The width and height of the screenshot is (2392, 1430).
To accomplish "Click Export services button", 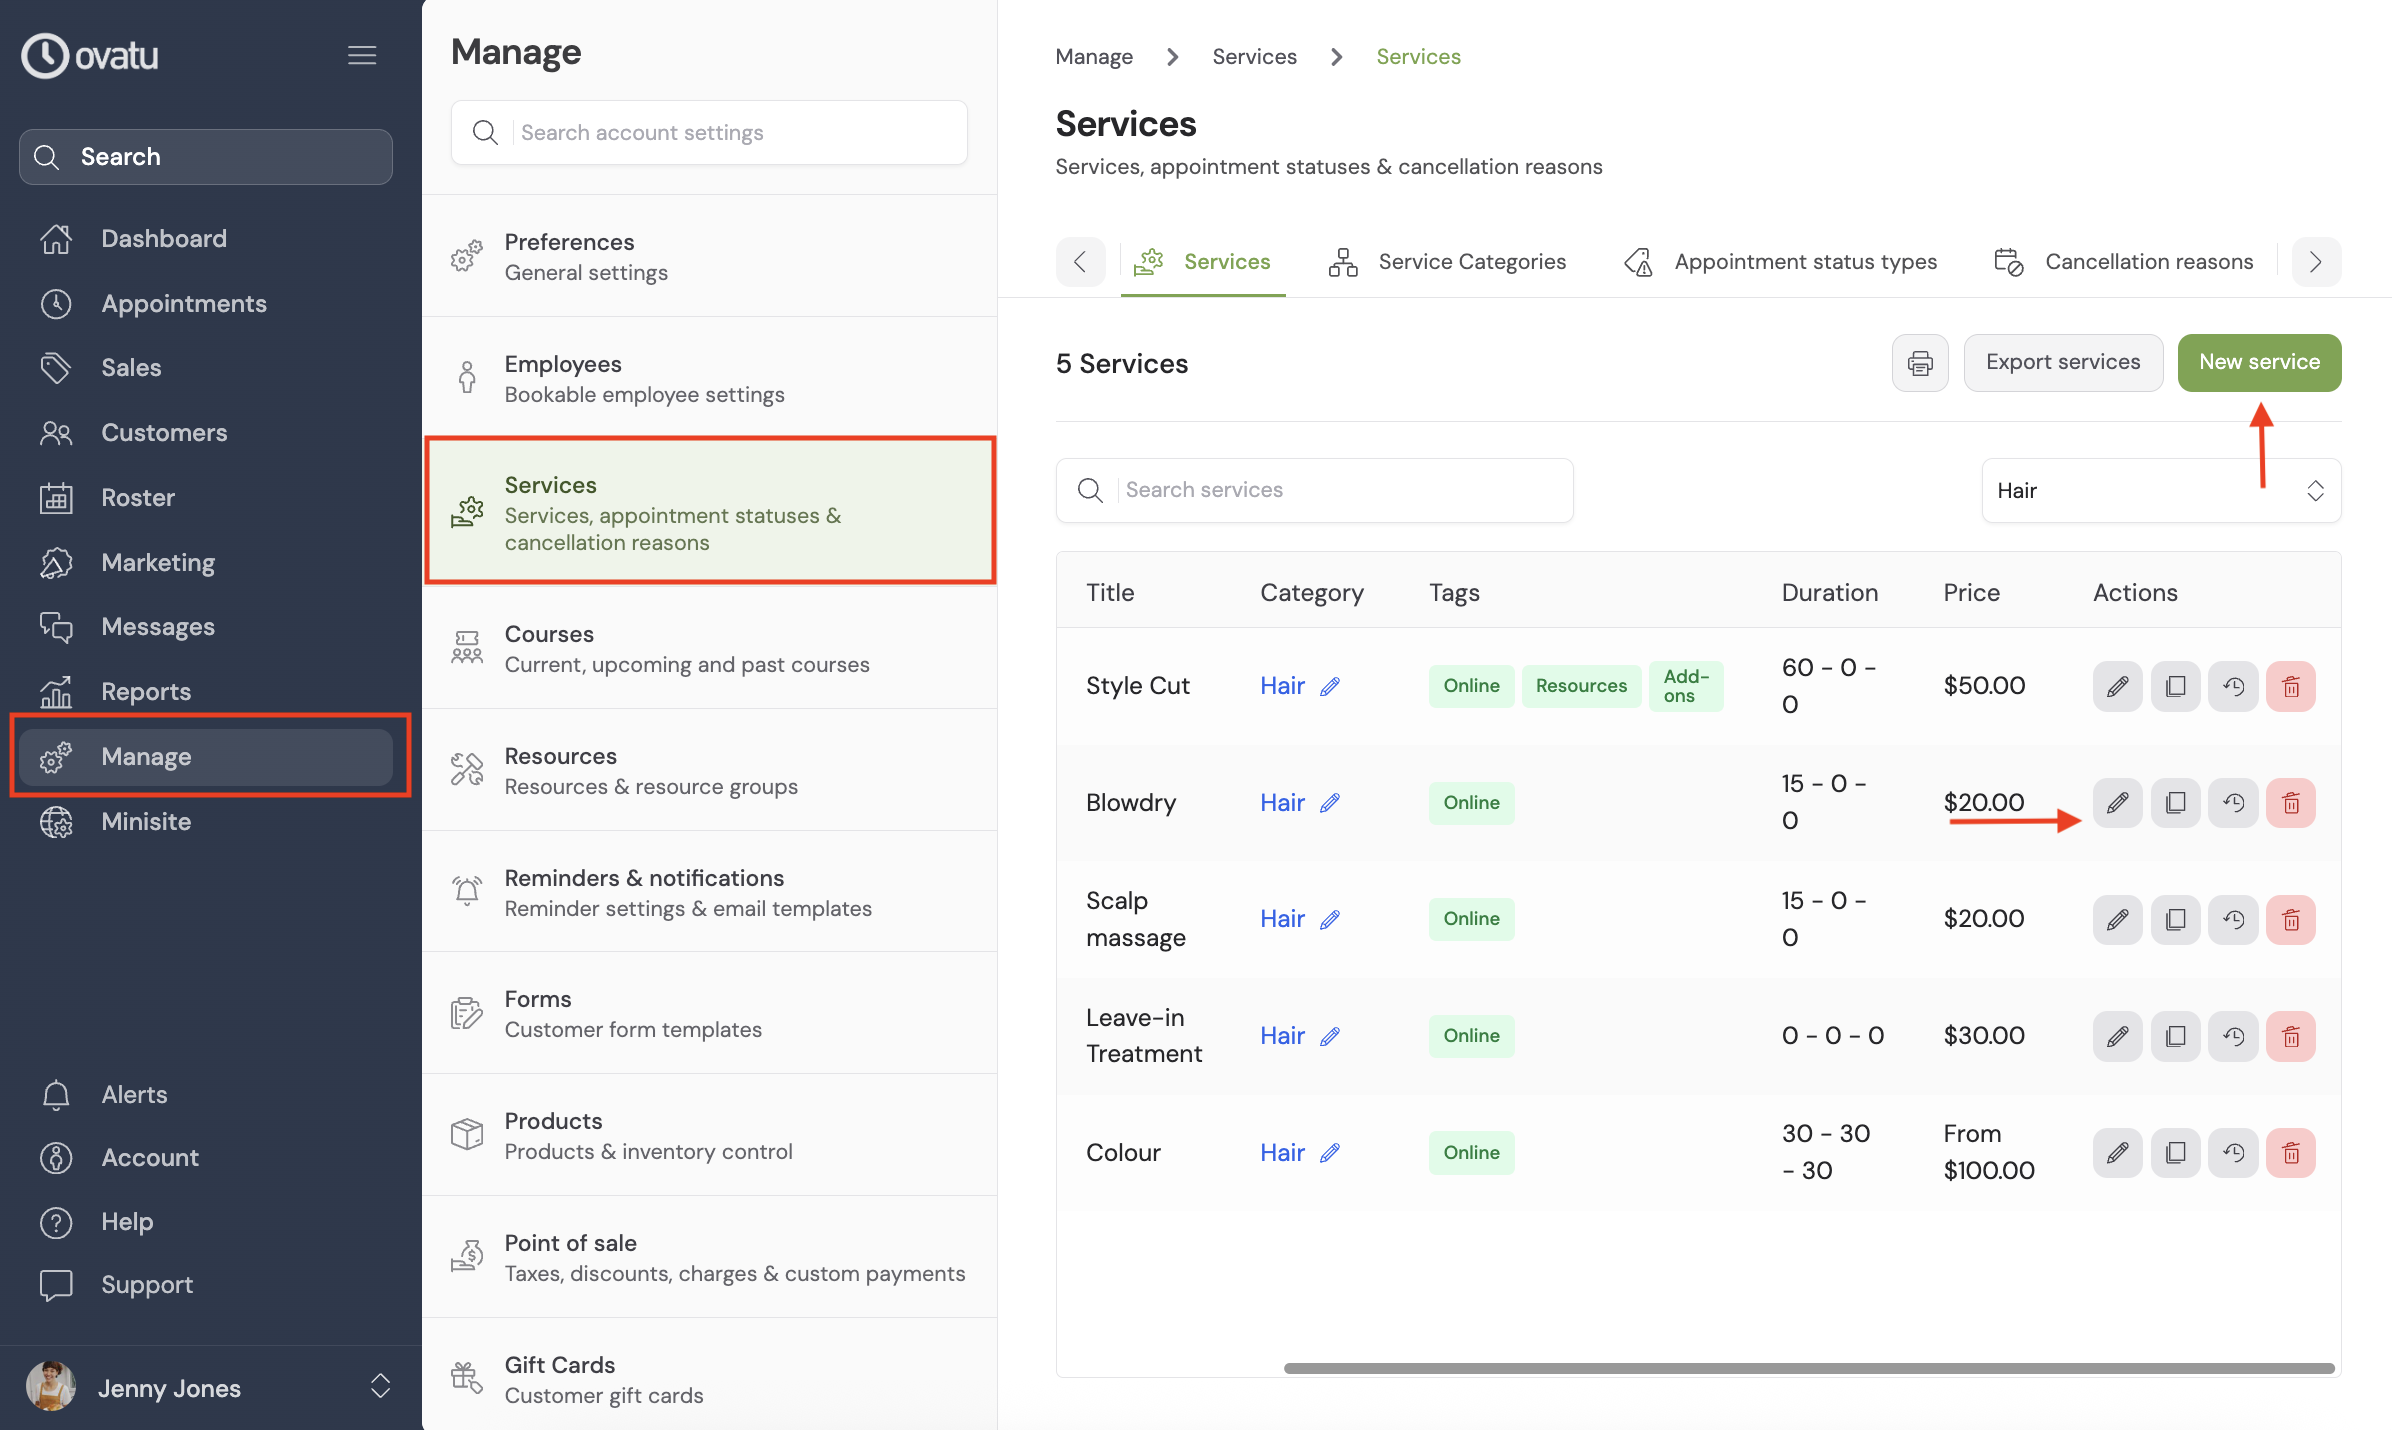I will pos(2063,362).
